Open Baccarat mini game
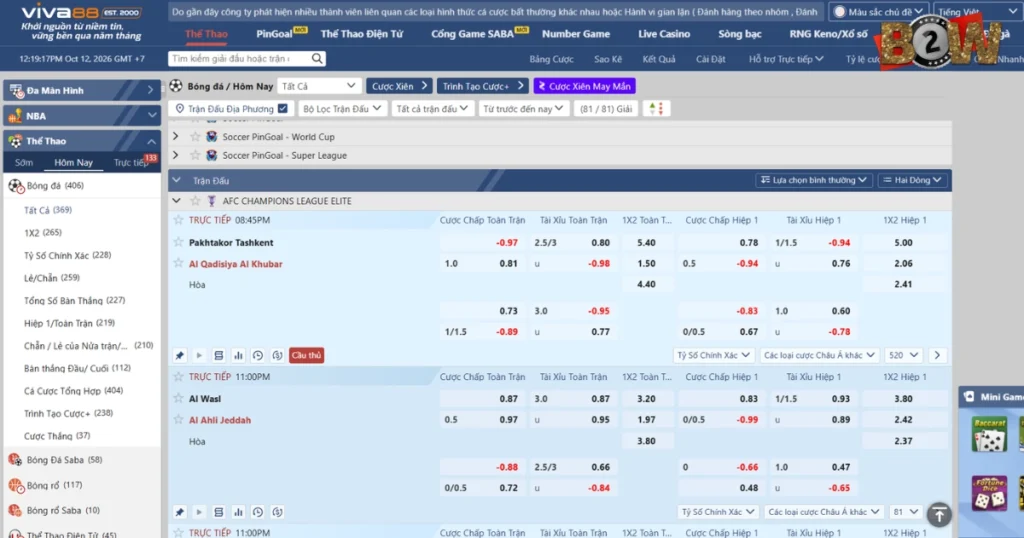Screen dimensions: 1024x538 [989, 434]
